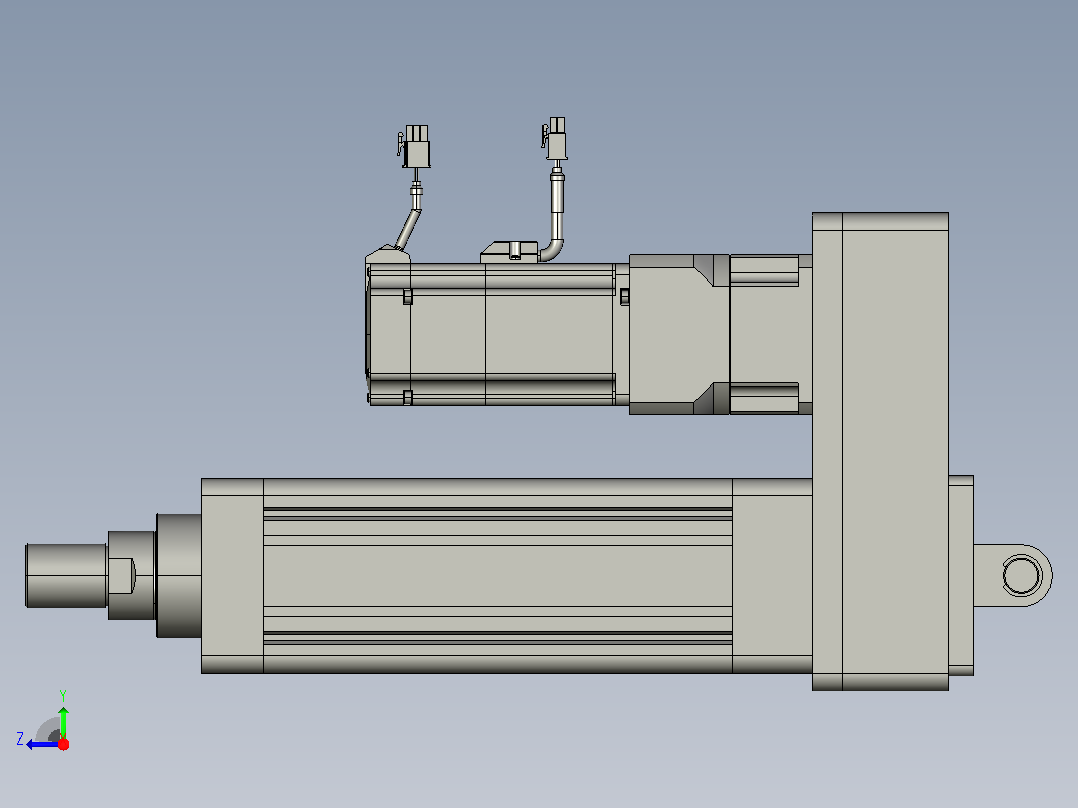1078x808 pixels.
Task: Click the rear mounting plate behind the housing
Action: click(x=961, y=576)
